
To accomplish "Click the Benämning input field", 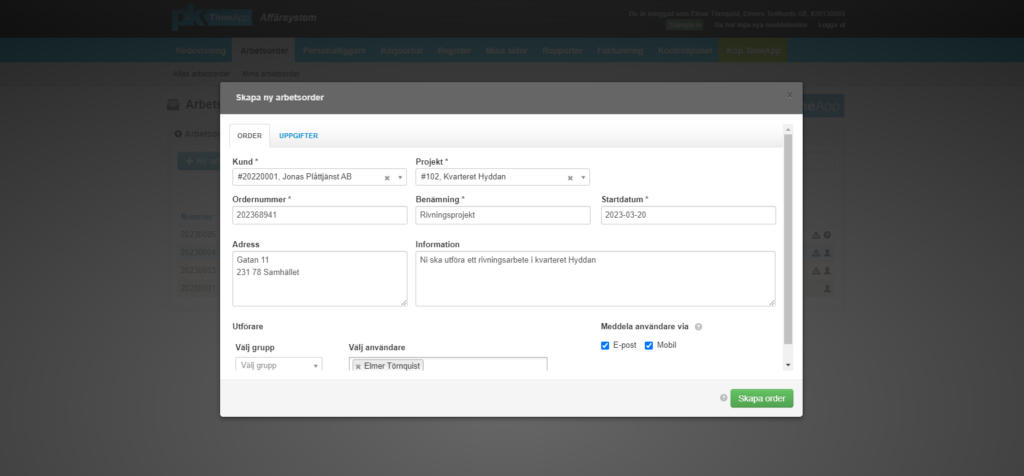I will [x=503, y=215].
